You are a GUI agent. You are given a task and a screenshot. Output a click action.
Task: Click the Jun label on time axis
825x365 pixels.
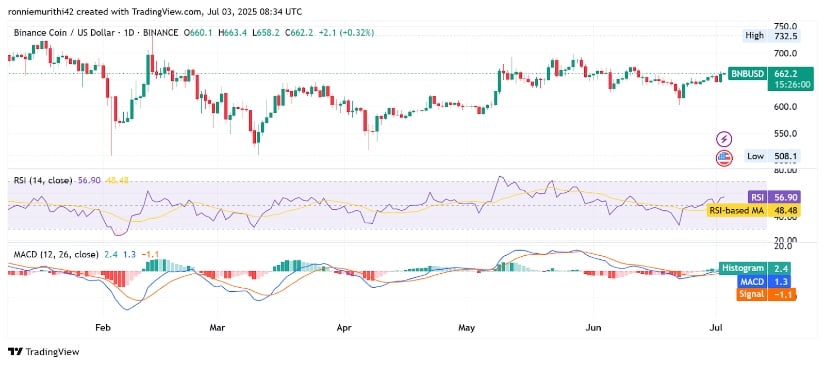[594, 328]
